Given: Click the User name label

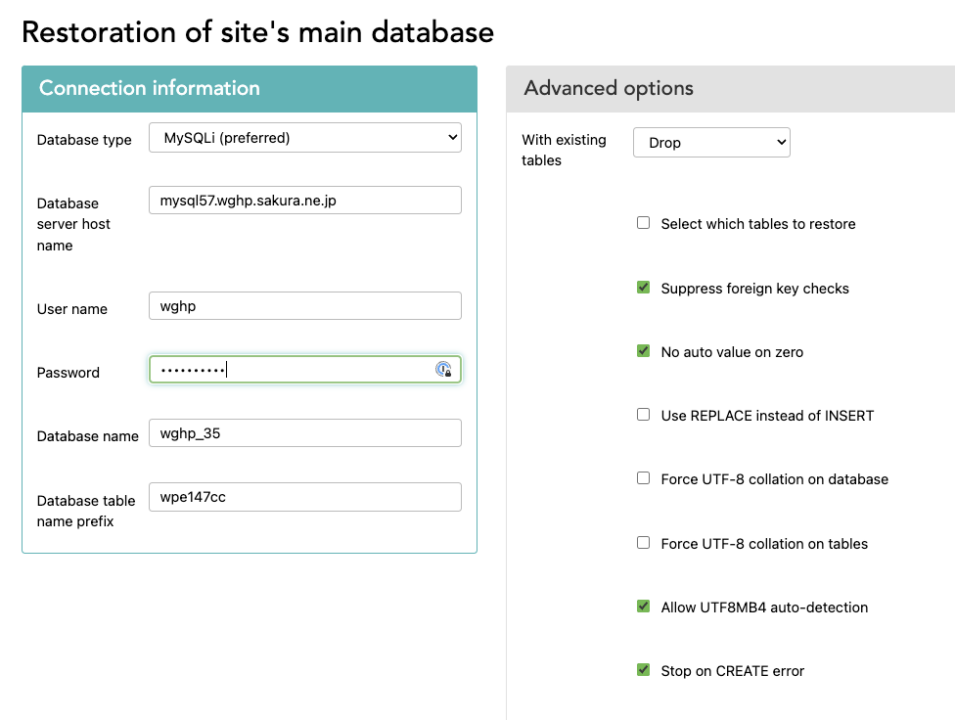Looking at the screenshot, I should (x=72, y=309).
